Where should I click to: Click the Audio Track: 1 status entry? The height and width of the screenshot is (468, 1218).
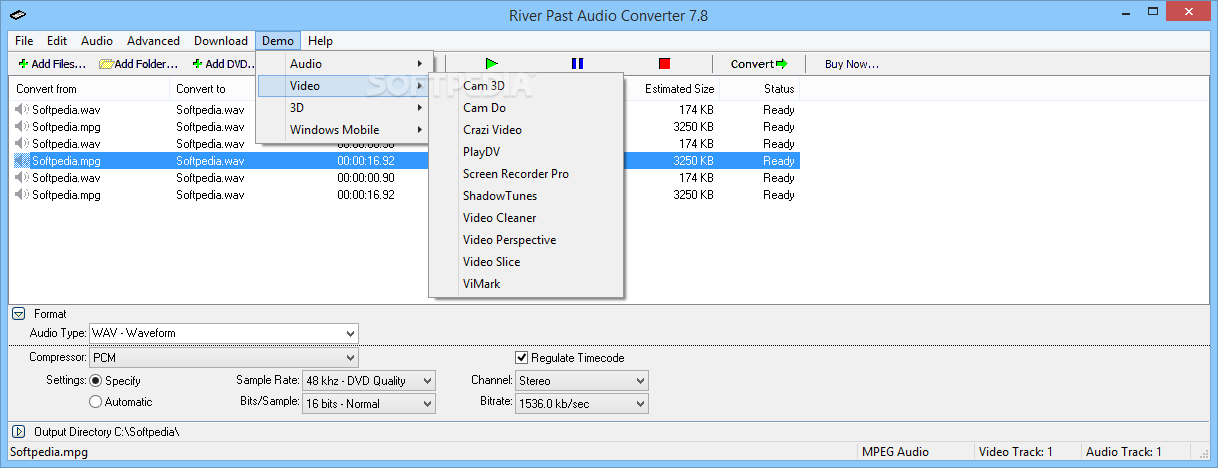(x=1124, y=452)
